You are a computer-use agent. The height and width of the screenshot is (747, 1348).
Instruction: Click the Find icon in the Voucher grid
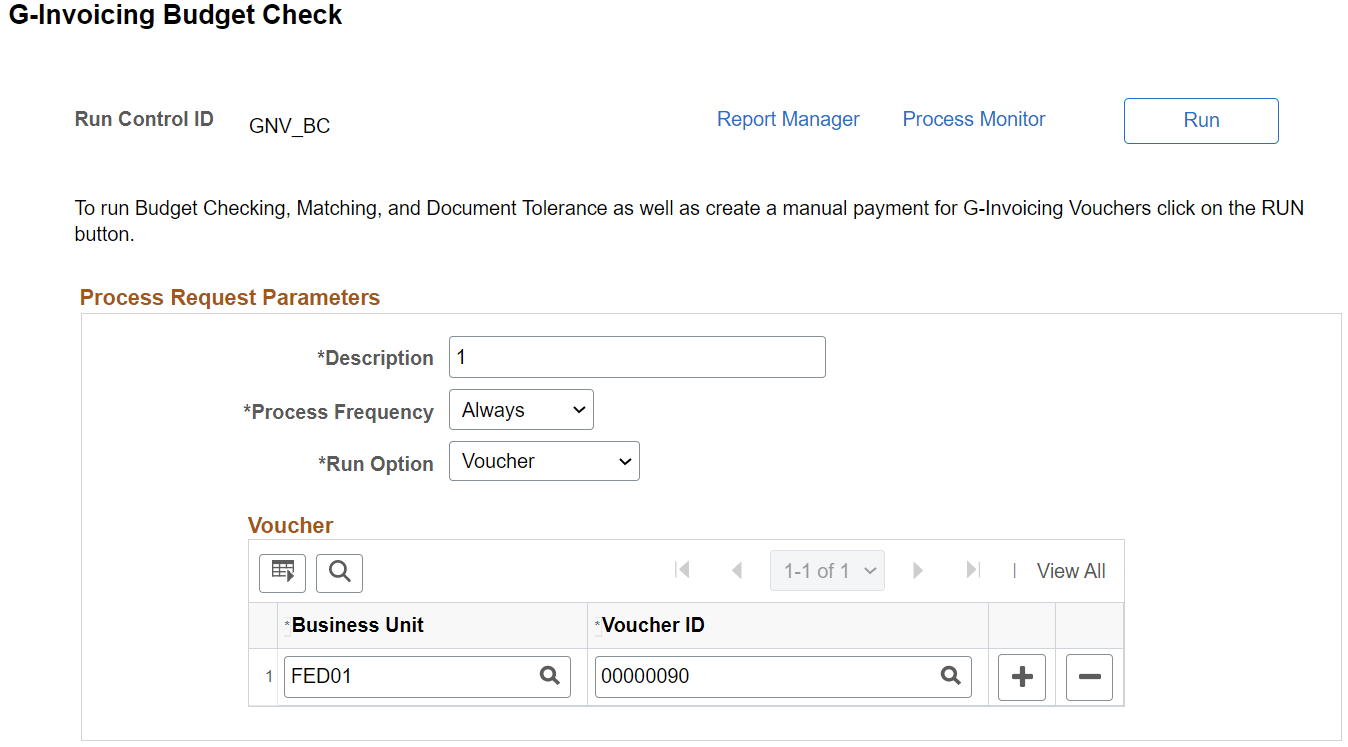(339, 572)
